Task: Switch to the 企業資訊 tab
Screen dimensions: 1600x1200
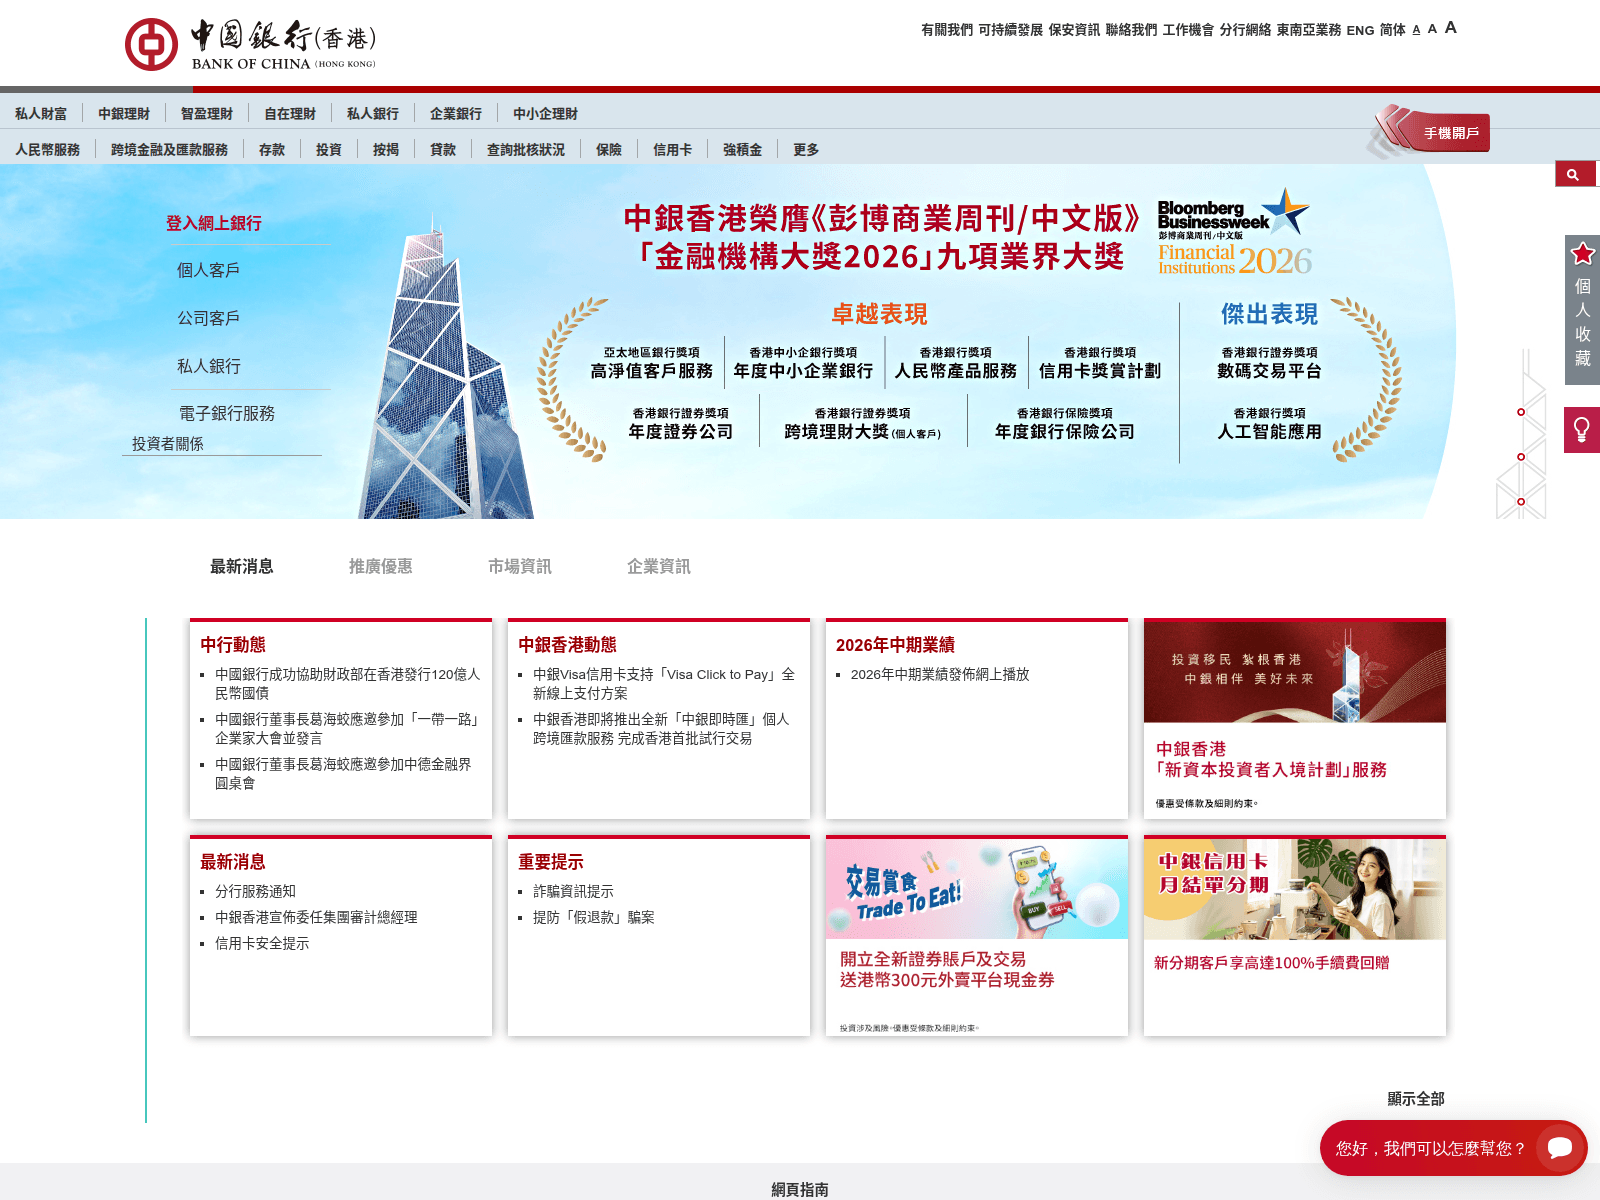Action: click(x=658, y=567)
